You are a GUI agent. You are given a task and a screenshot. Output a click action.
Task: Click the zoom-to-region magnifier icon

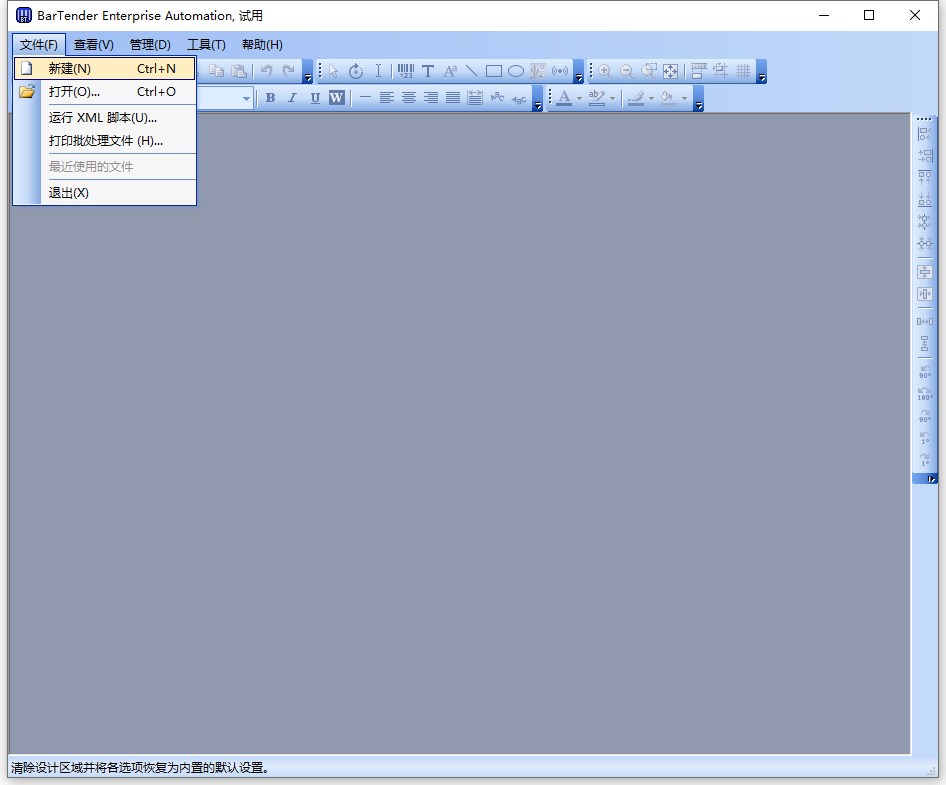[649, 71]
